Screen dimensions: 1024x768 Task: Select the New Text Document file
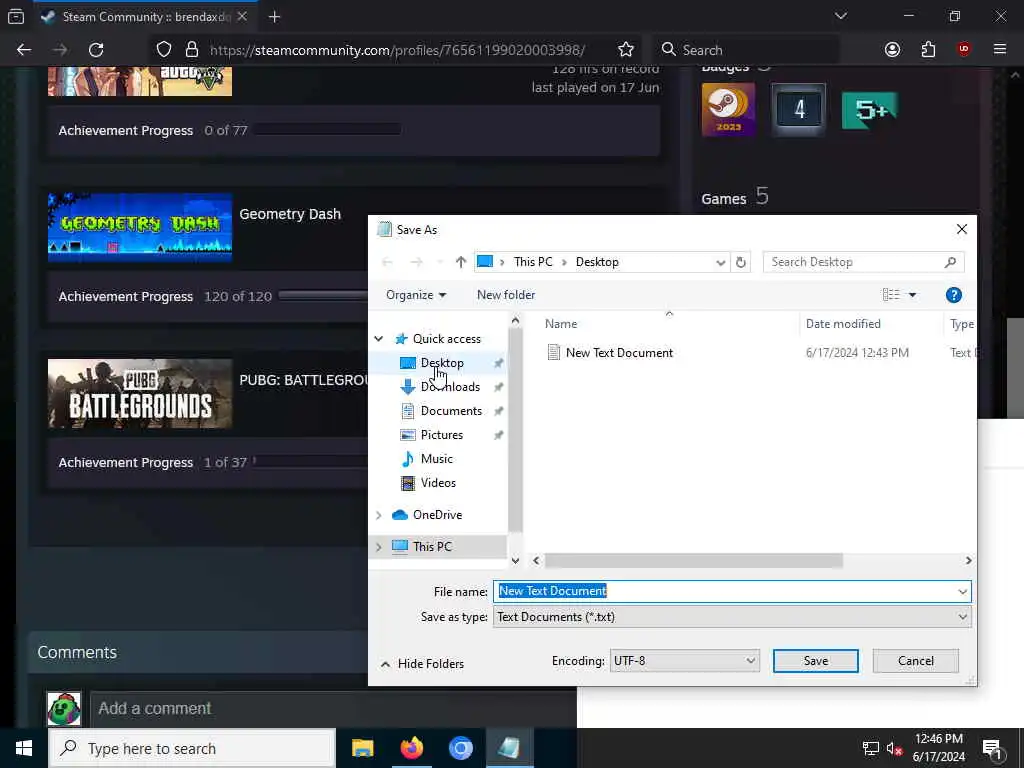coord(618,353)
